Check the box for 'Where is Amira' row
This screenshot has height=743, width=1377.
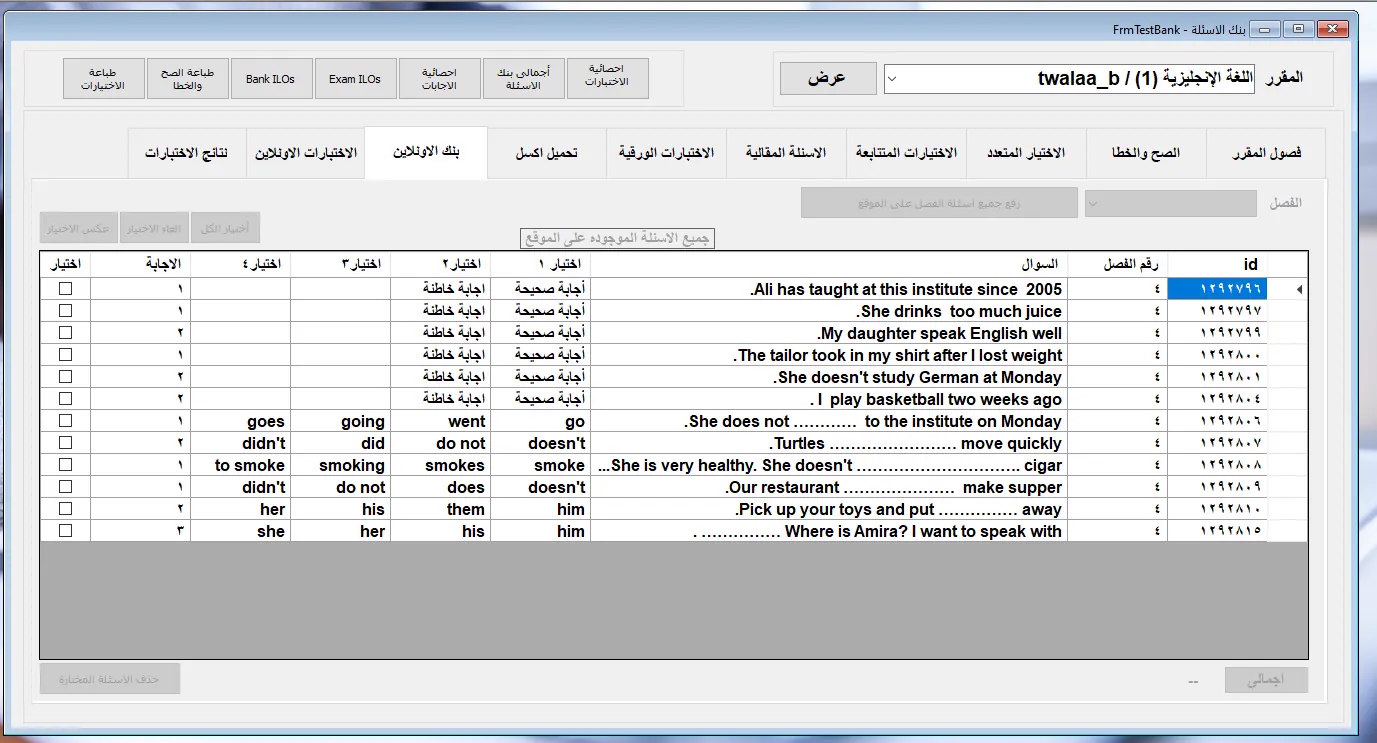[x=66, y=531]
